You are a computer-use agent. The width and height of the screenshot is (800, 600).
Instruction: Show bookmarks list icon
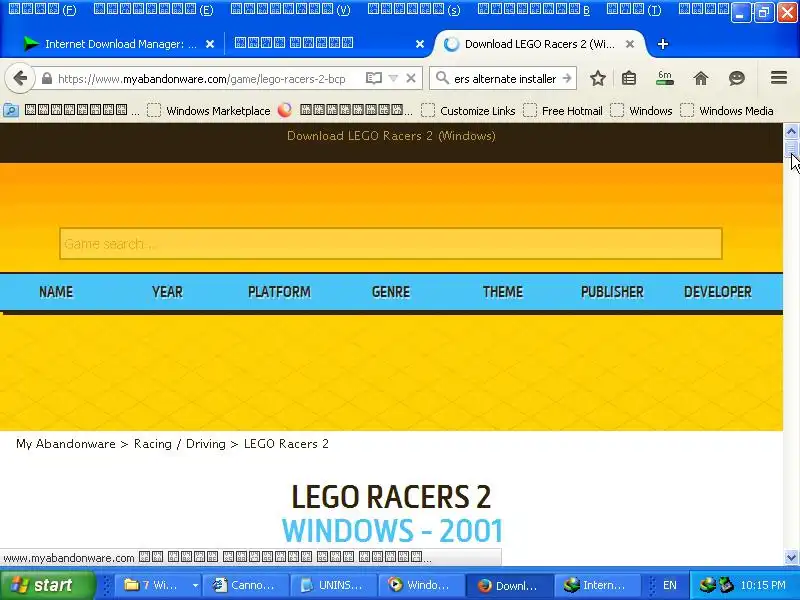[x=629, y=79]
